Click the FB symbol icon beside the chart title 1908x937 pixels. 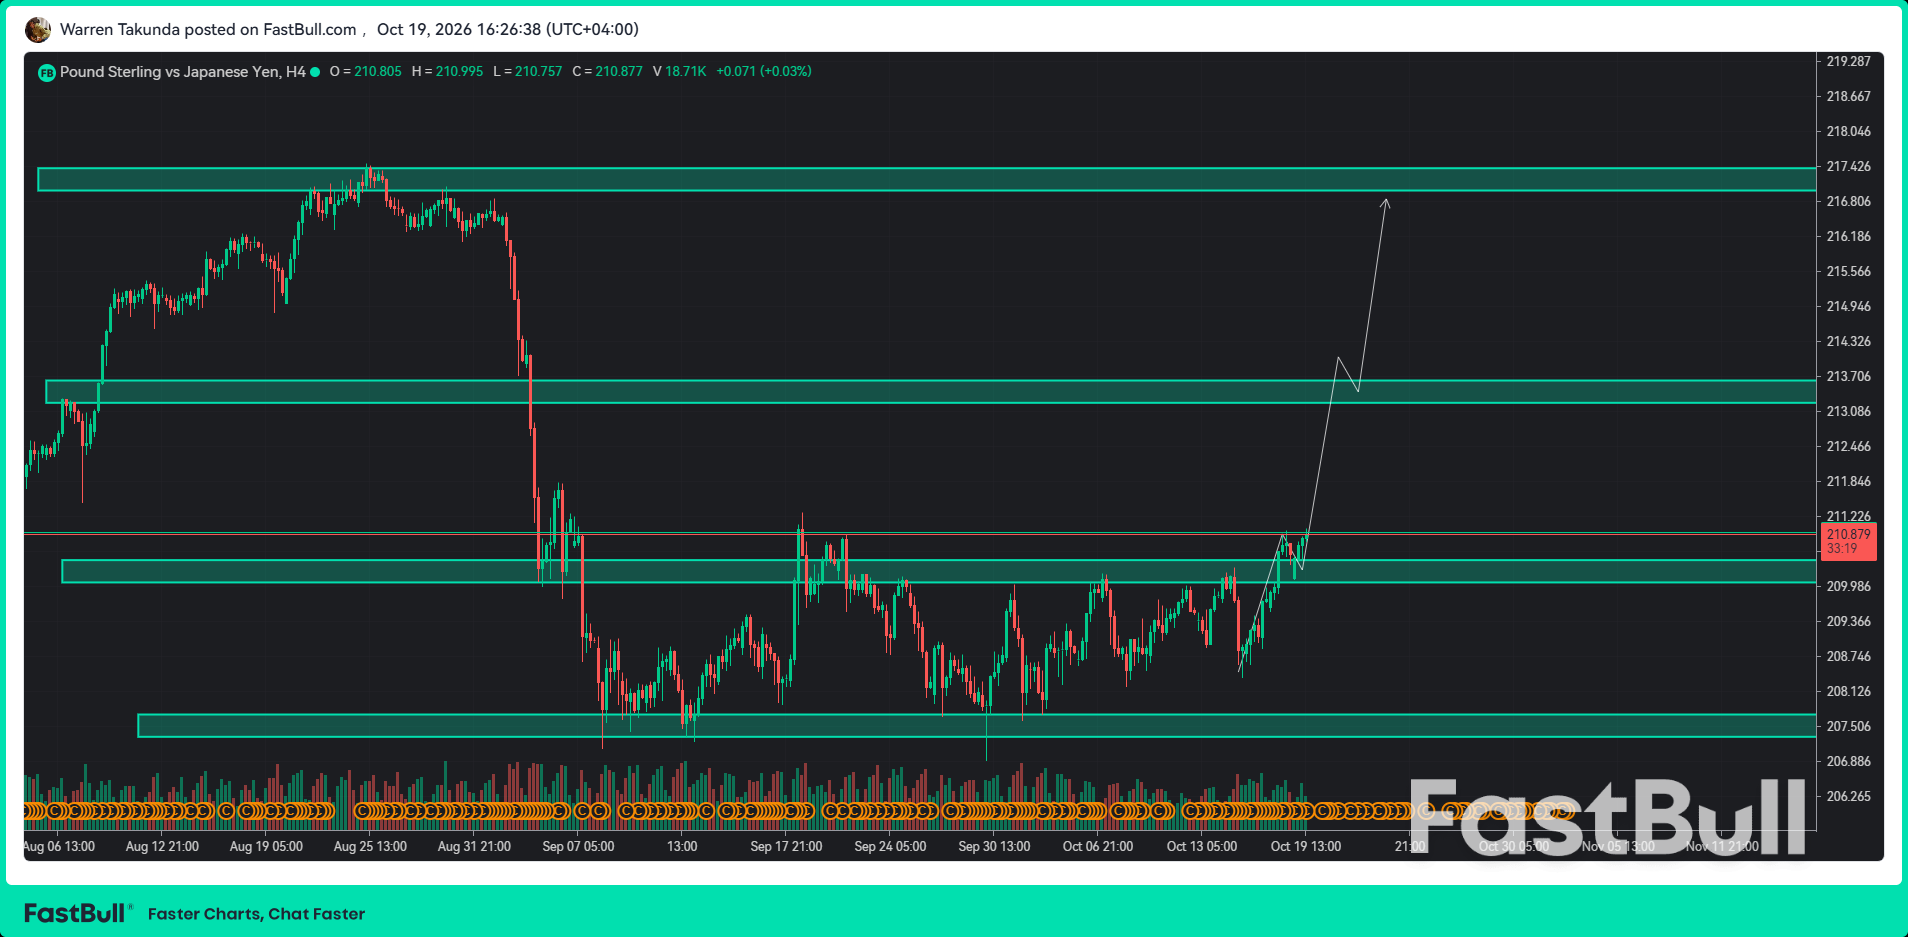point(46,73)
